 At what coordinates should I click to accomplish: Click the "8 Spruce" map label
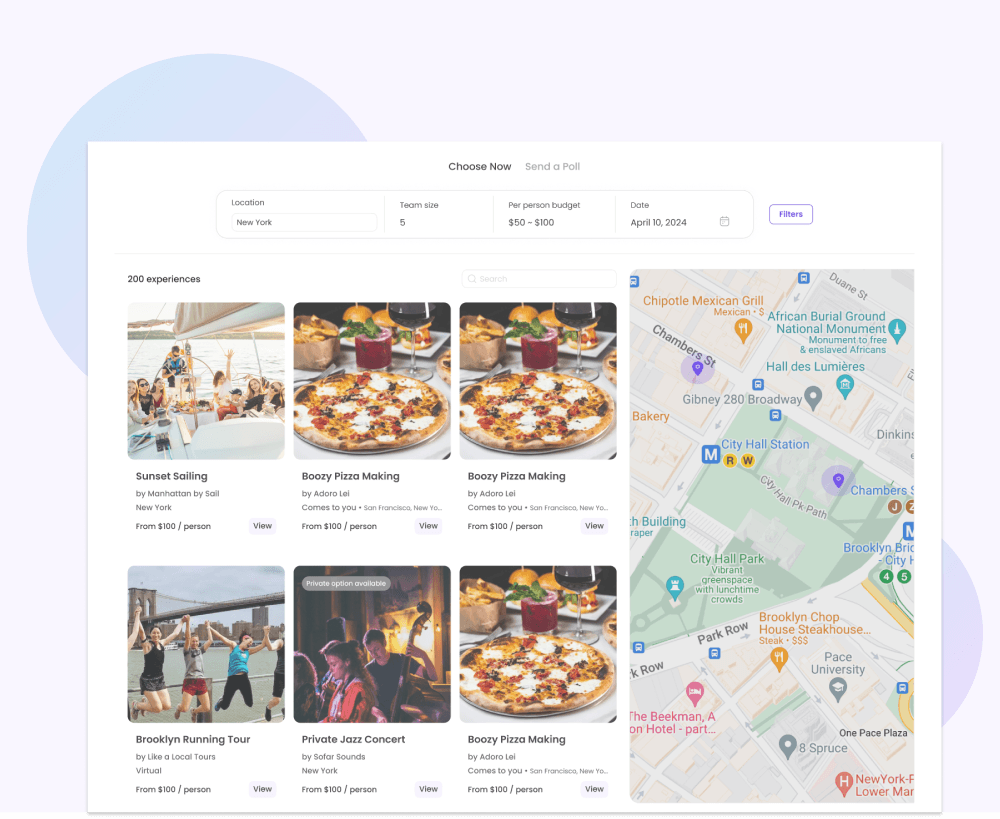tap(823, 748)
